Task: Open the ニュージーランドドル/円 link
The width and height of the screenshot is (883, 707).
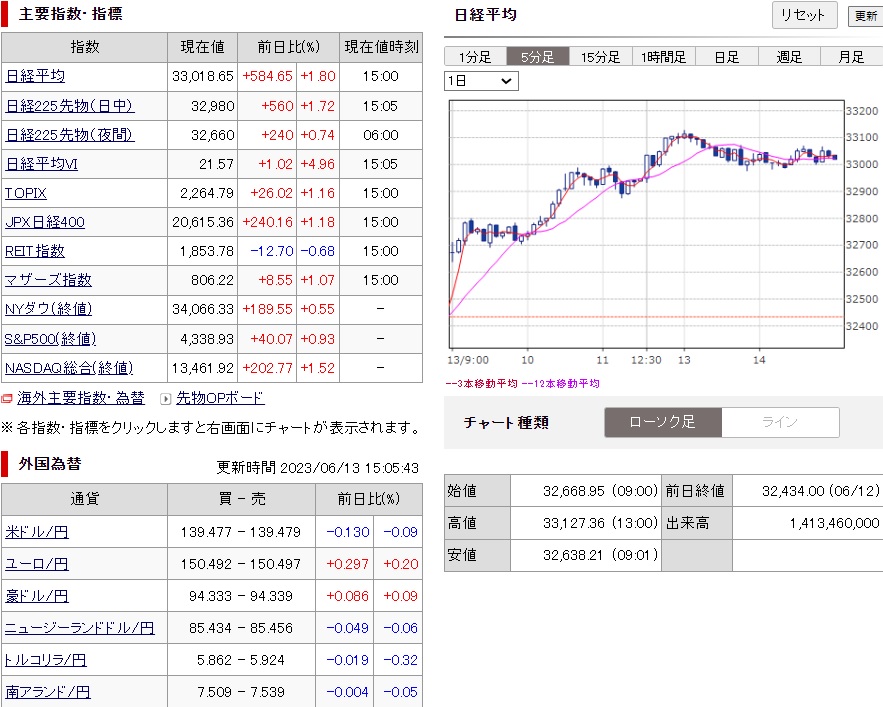Action: click(79, 628)
